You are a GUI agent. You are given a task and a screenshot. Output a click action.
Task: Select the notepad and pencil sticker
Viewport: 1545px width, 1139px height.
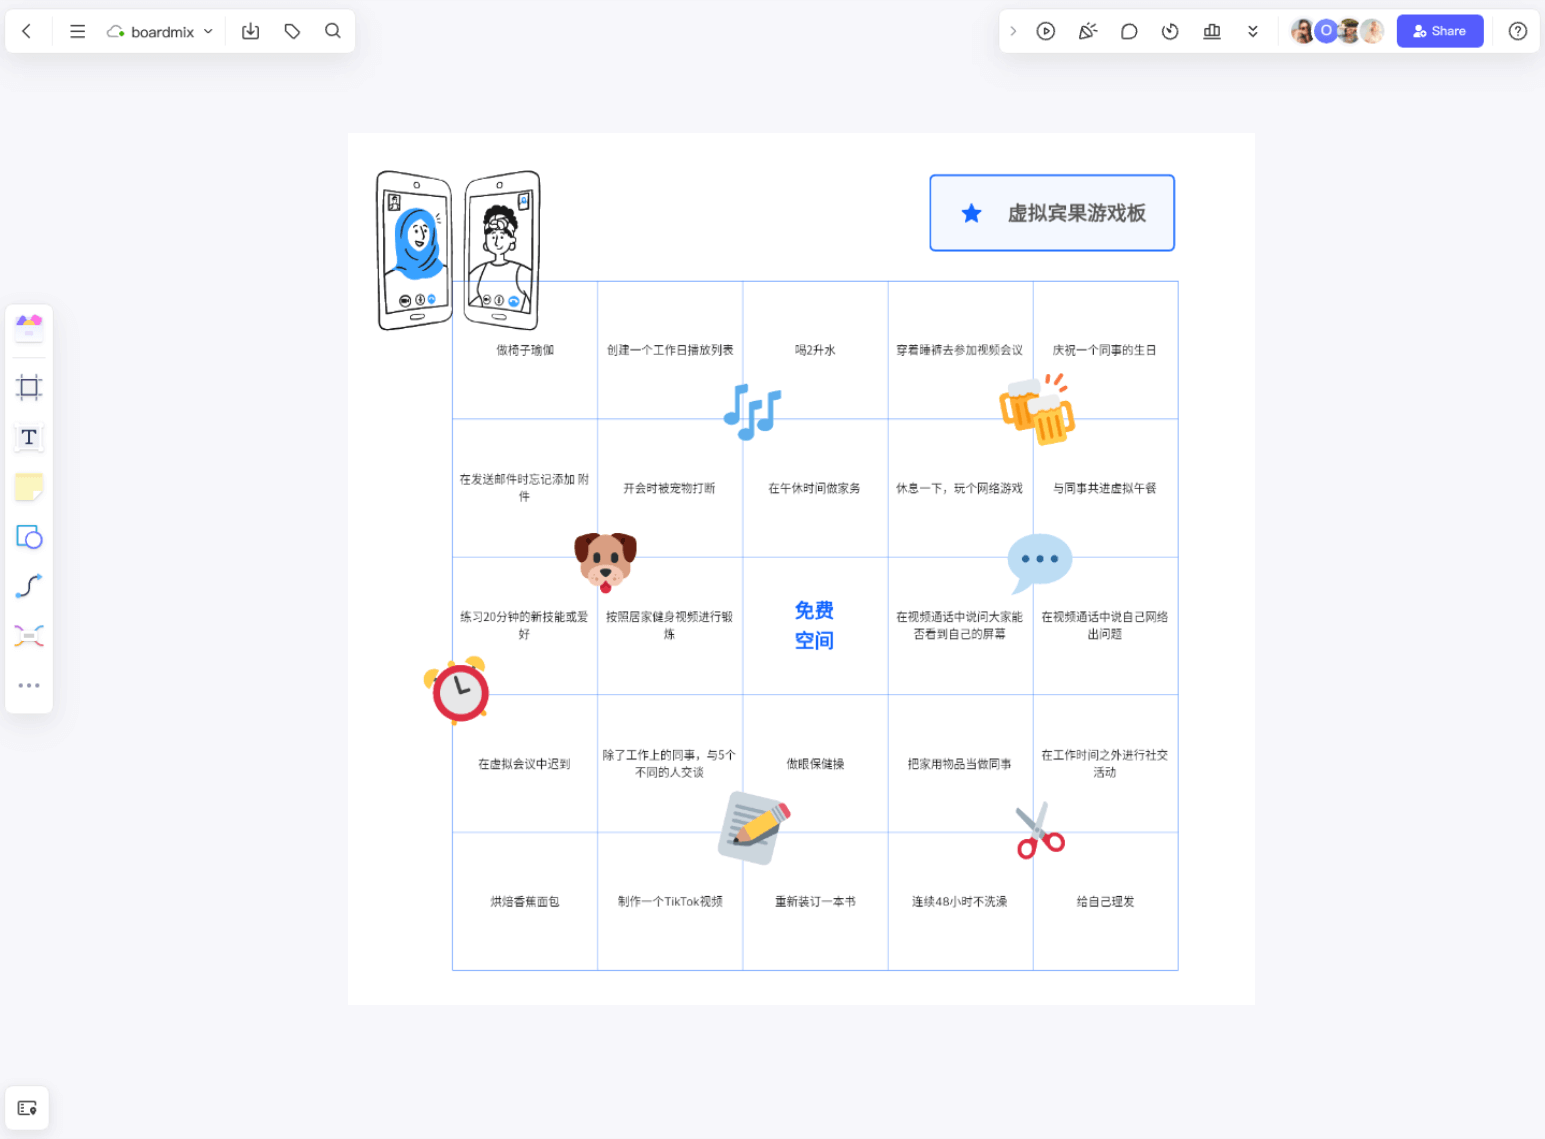point(754,828)
